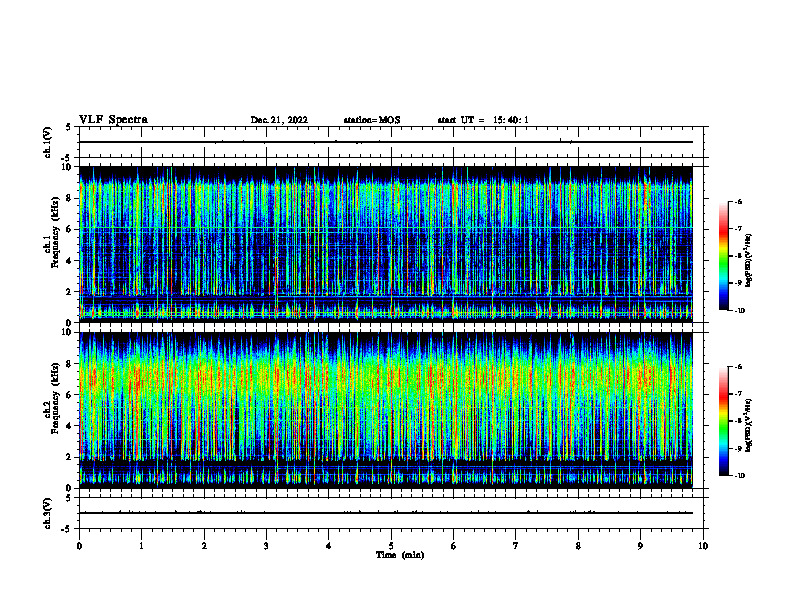Viewport: 792px width, 612px height.
Task: Click the "VLF Spectra" plot title
Action: (x=113, y=120)
